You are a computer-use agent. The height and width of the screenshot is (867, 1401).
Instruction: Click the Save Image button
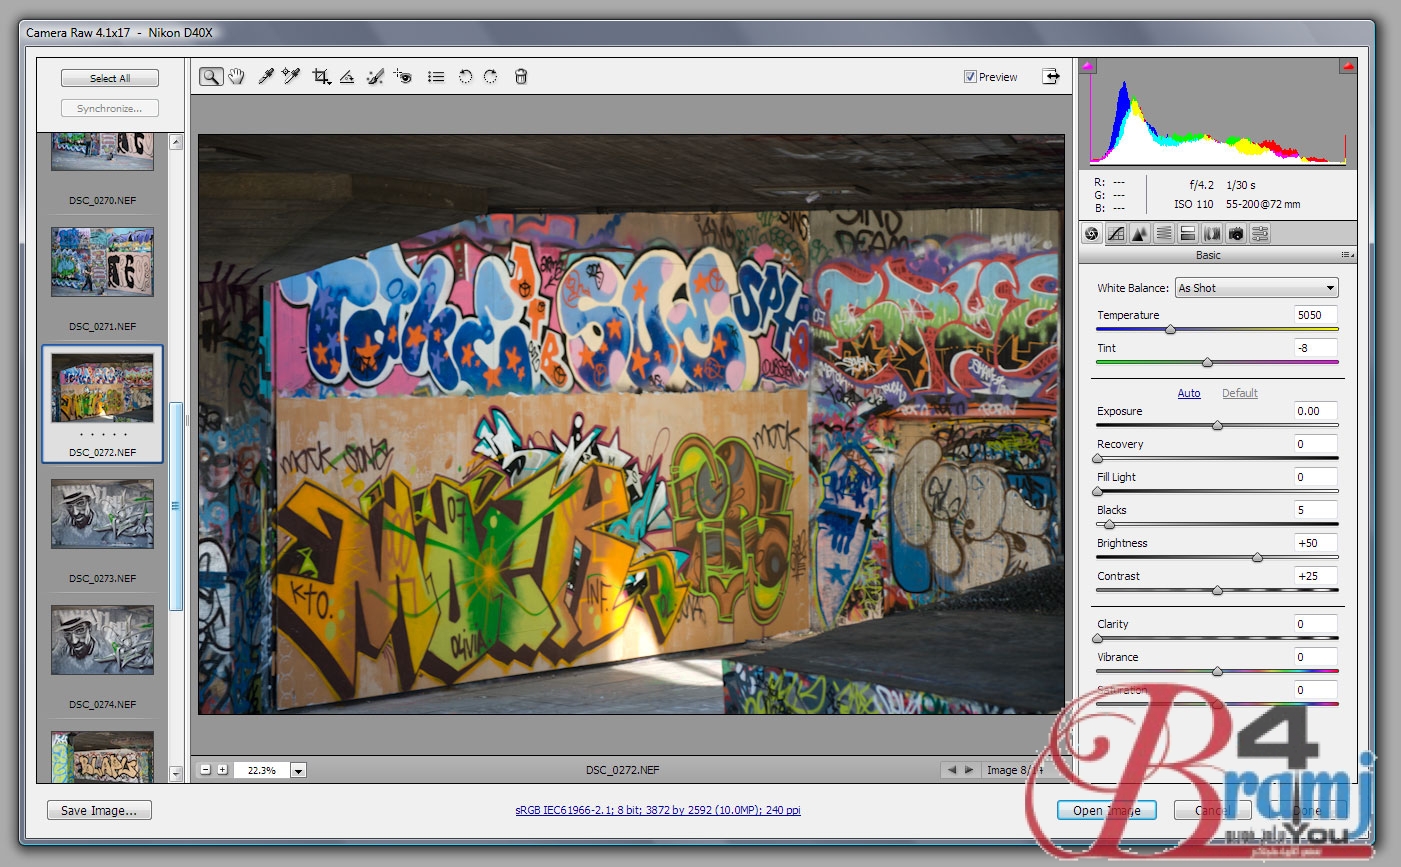pyautogui.click(x=99, y=810)
